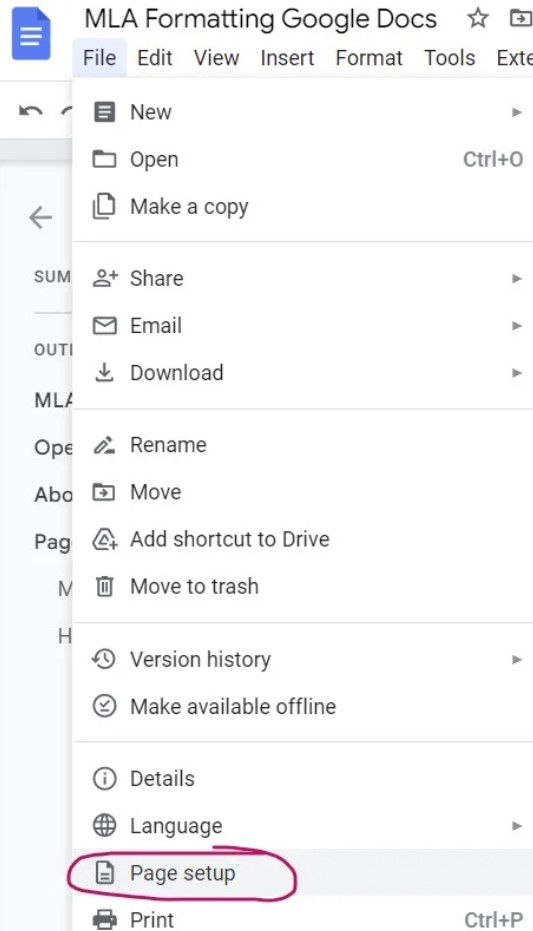Expand the Language submenu arrow
The image size is (533, 931).
[x=517, y=826]
